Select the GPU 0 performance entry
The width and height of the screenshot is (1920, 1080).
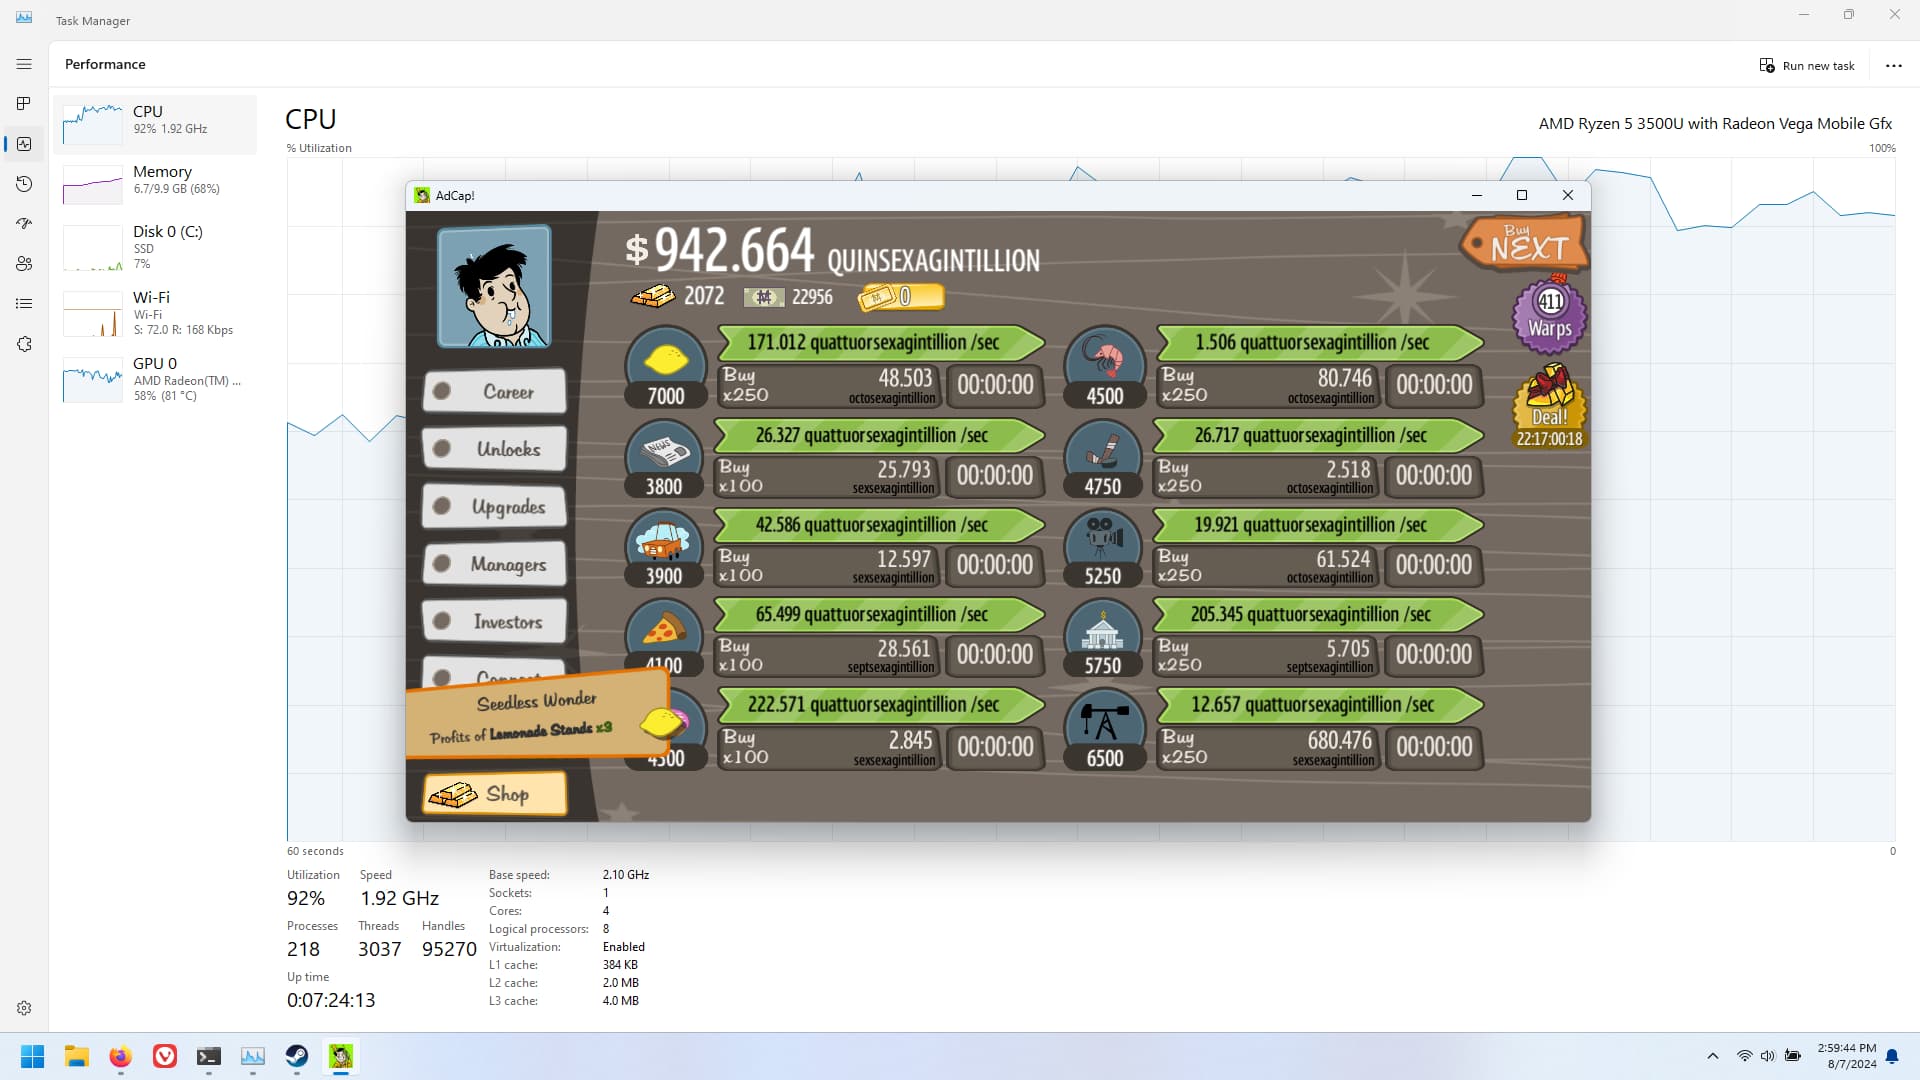(155, 379)
